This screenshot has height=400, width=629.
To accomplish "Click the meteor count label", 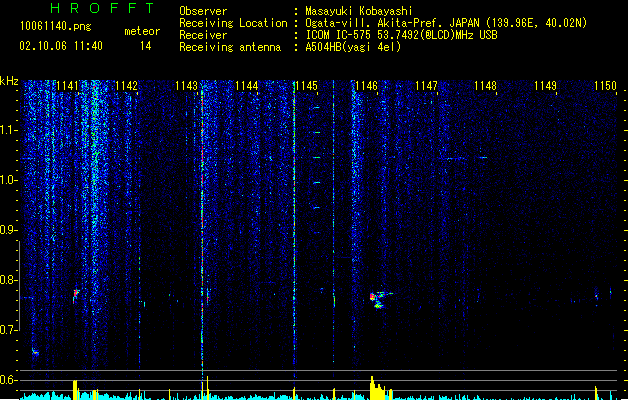I will click(142, 31).
